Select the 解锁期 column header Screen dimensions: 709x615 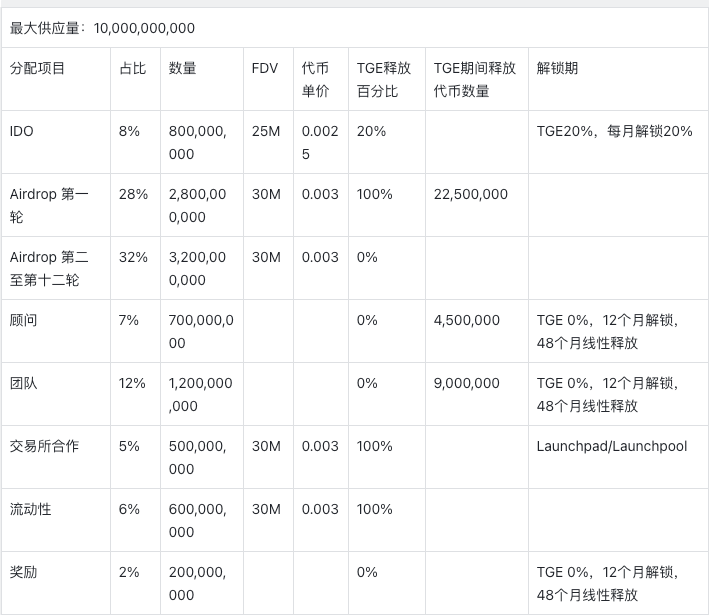coord(557,68)
